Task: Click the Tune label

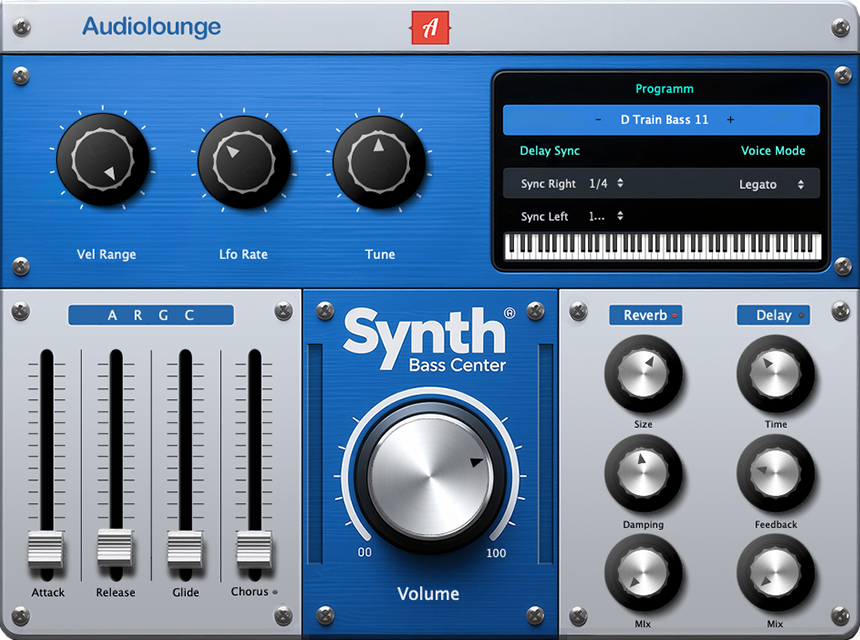Action: coord(380,254)
